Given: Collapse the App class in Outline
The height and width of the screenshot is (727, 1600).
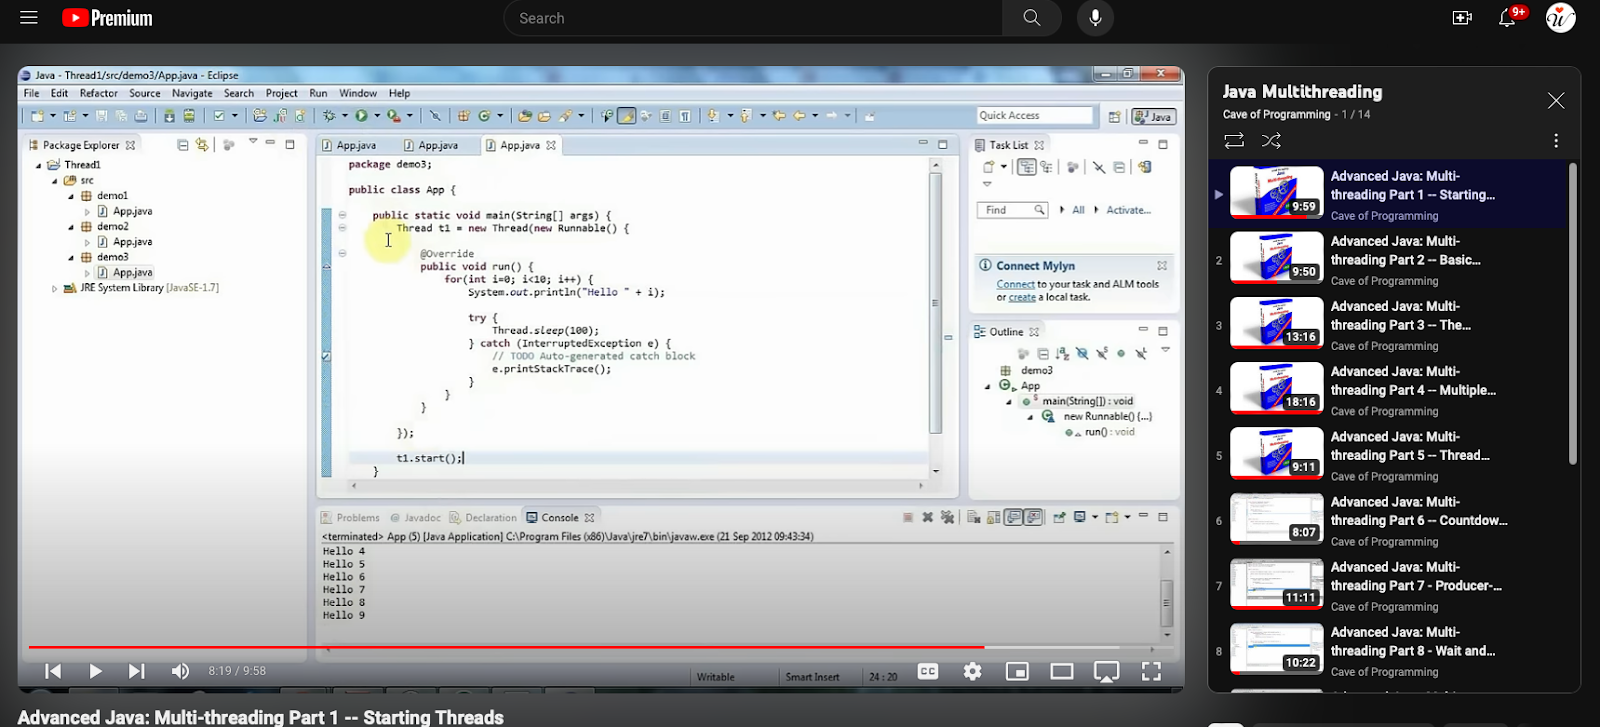Looking at the screenshot, I should coord(989,386).
